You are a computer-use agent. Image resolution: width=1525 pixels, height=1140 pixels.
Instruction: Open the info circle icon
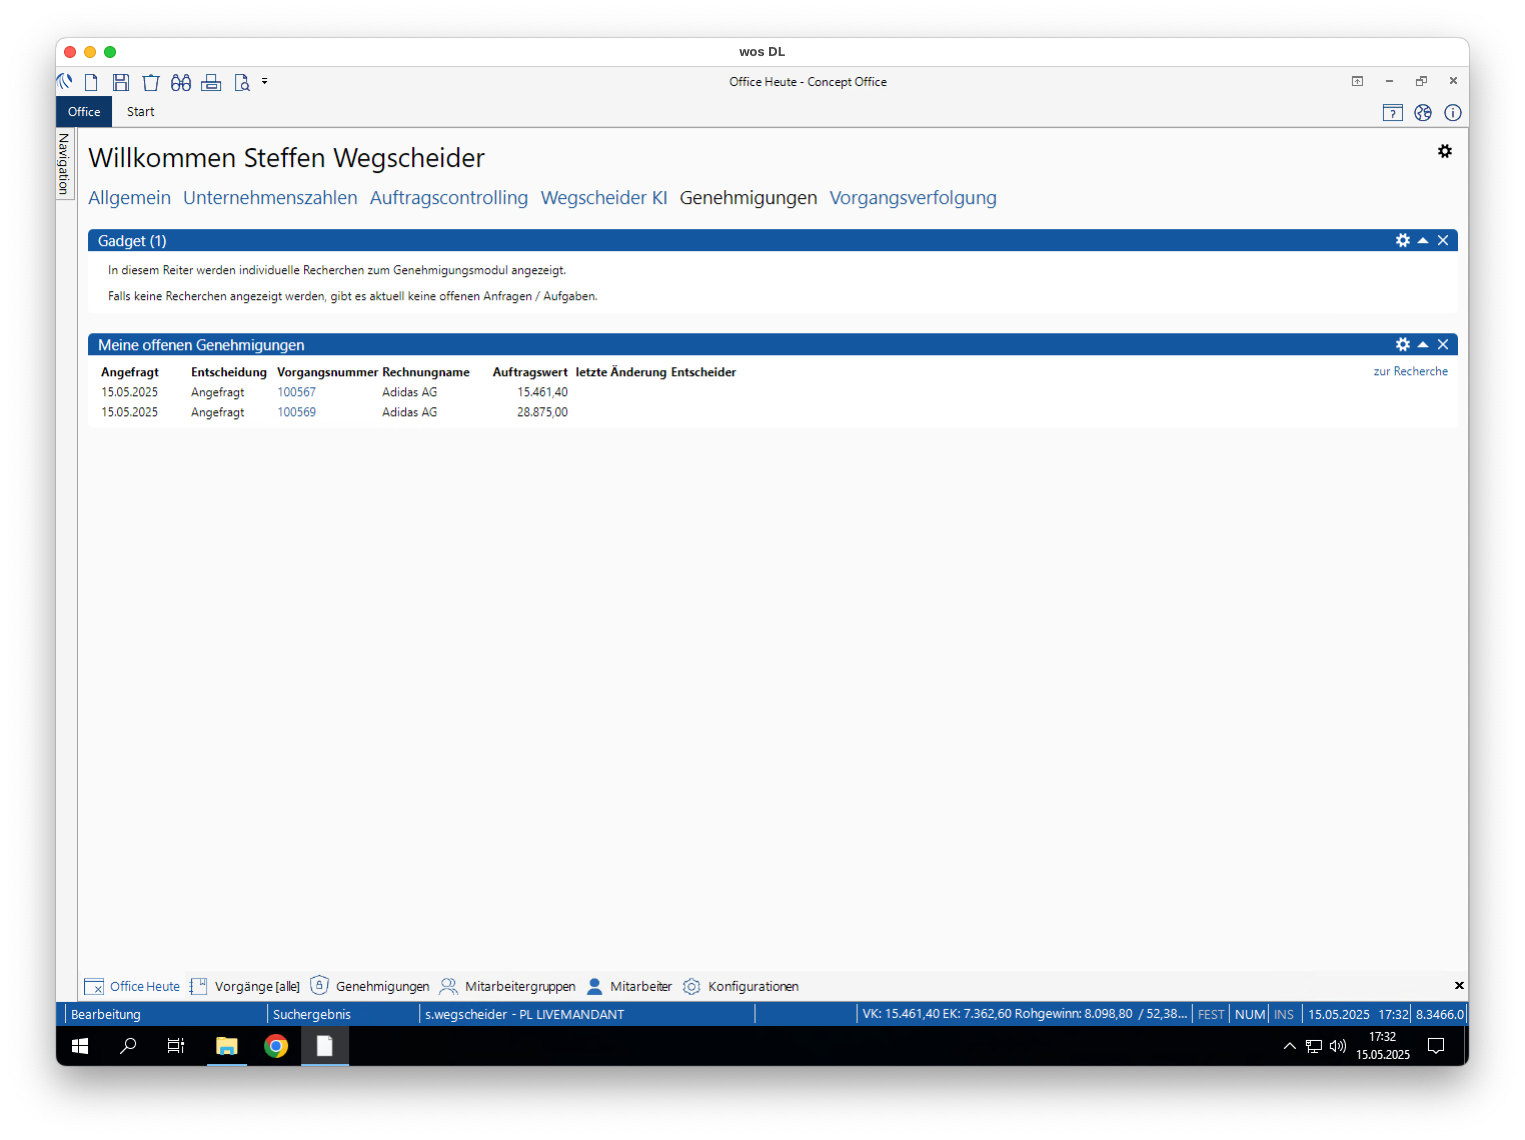(1453, 113)
